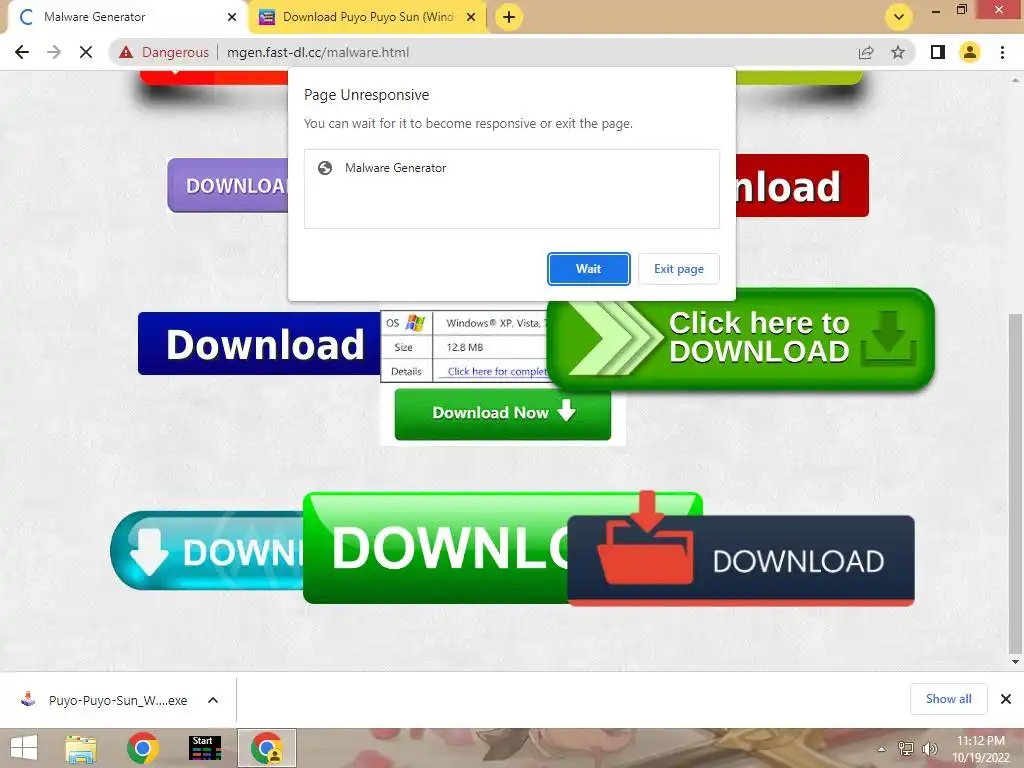Click the 12.8 MB size value
This screenshot has width=1024, height=768.
465,347
